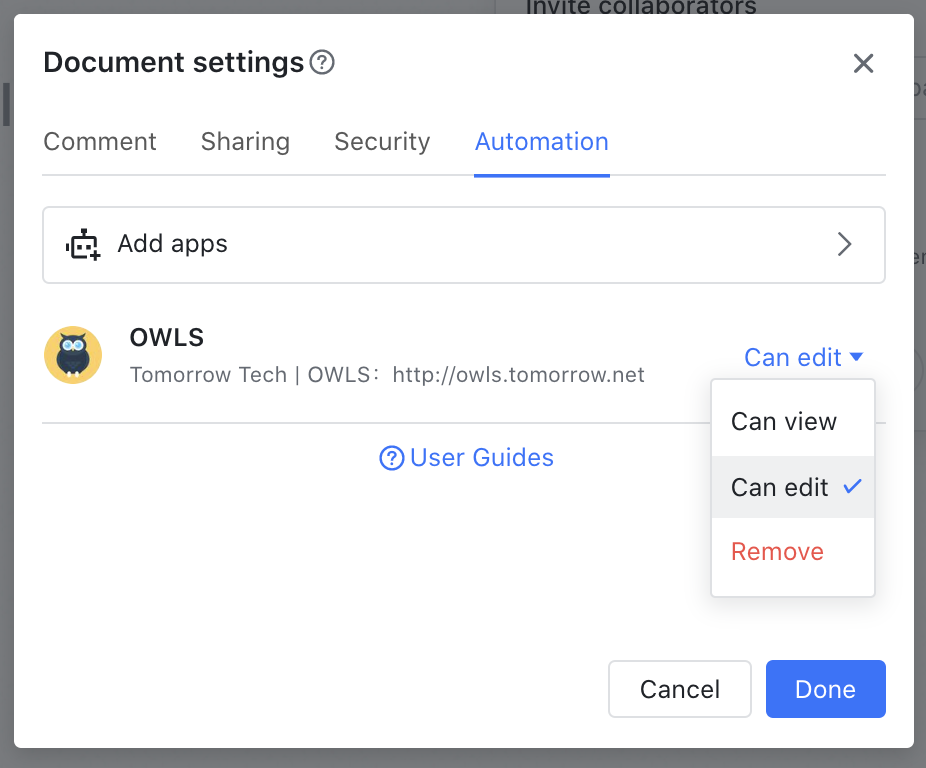Click the Add apps robot icon

[83, 244]
